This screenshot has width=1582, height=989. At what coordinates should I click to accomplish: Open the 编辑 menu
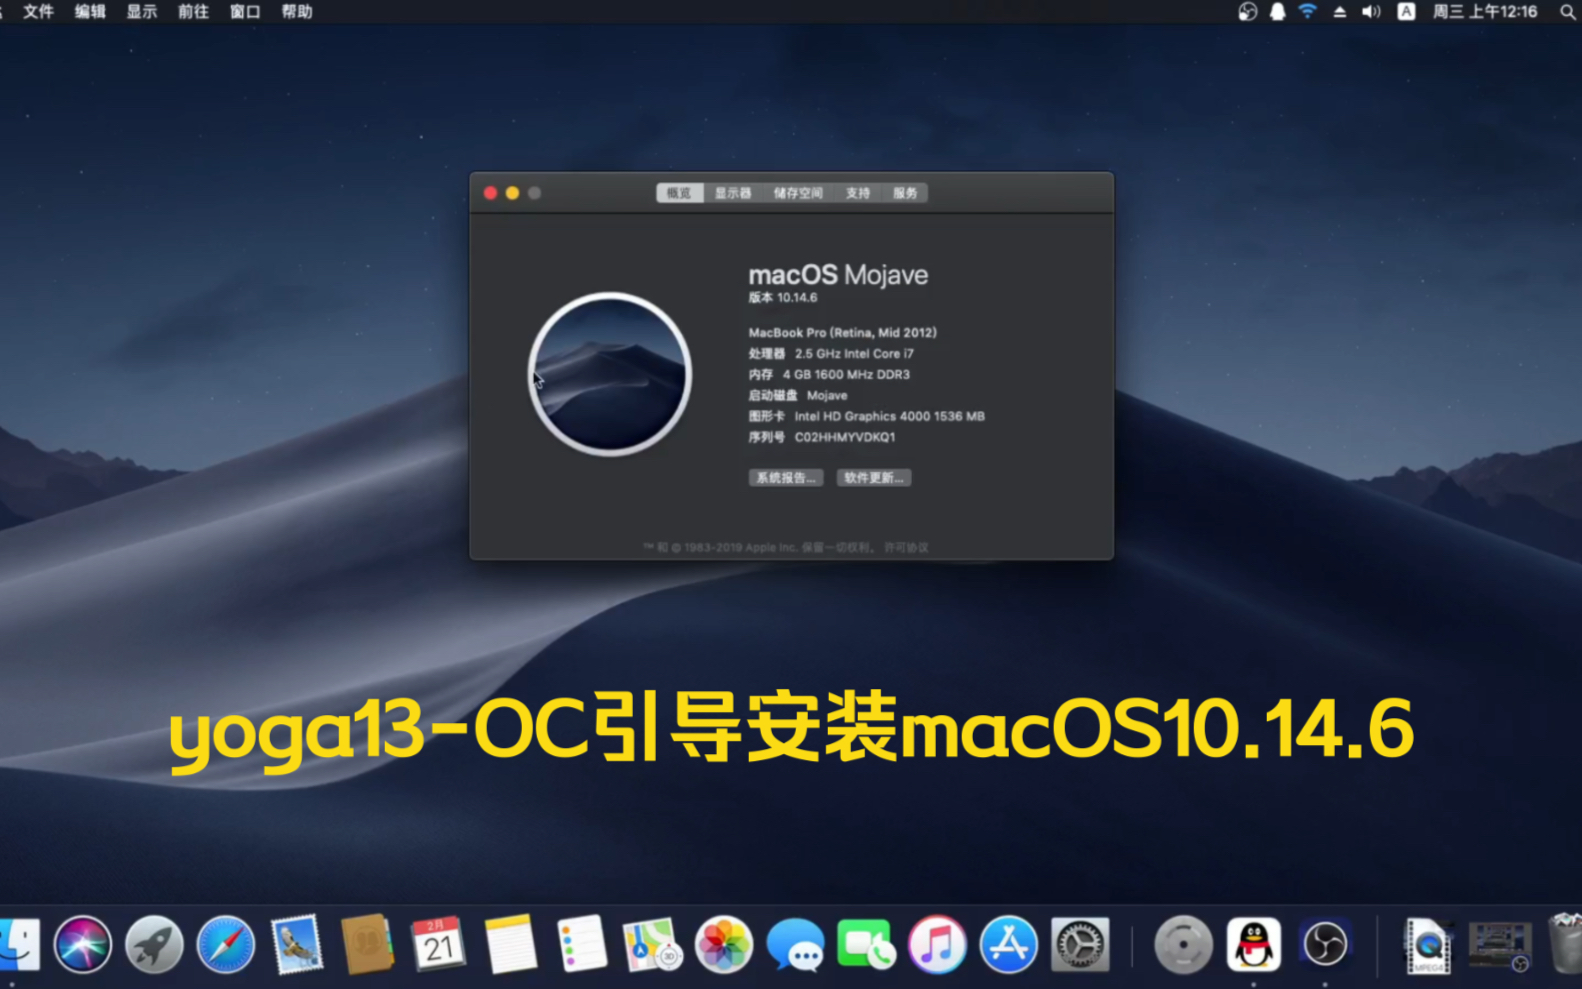tap(90, 12)
